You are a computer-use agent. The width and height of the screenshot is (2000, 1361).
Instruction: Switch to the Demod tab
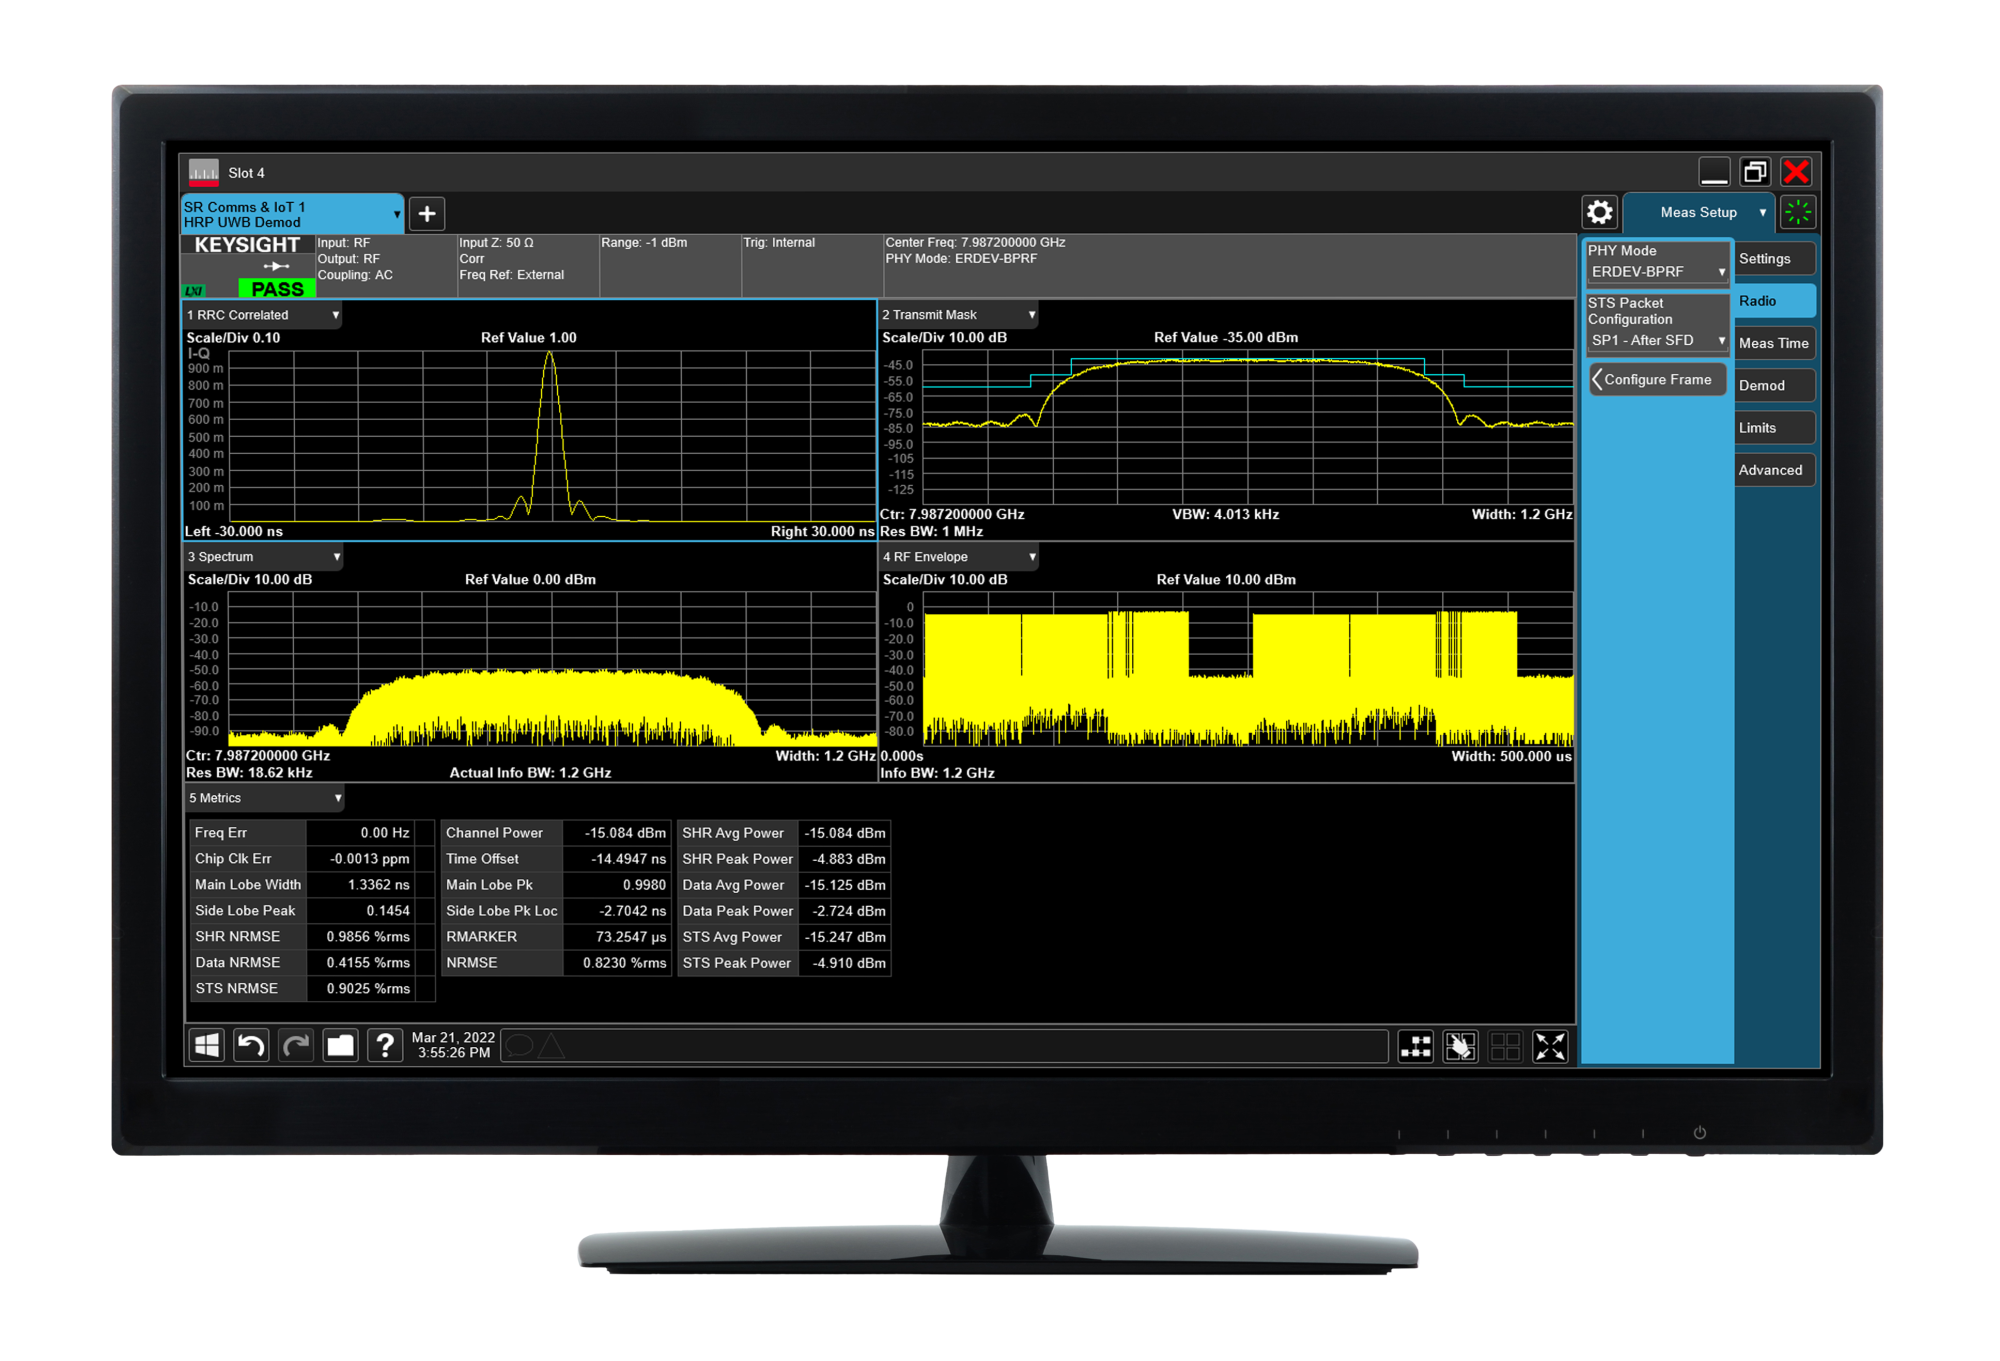pyautogui.click(x=1773, y=386)
